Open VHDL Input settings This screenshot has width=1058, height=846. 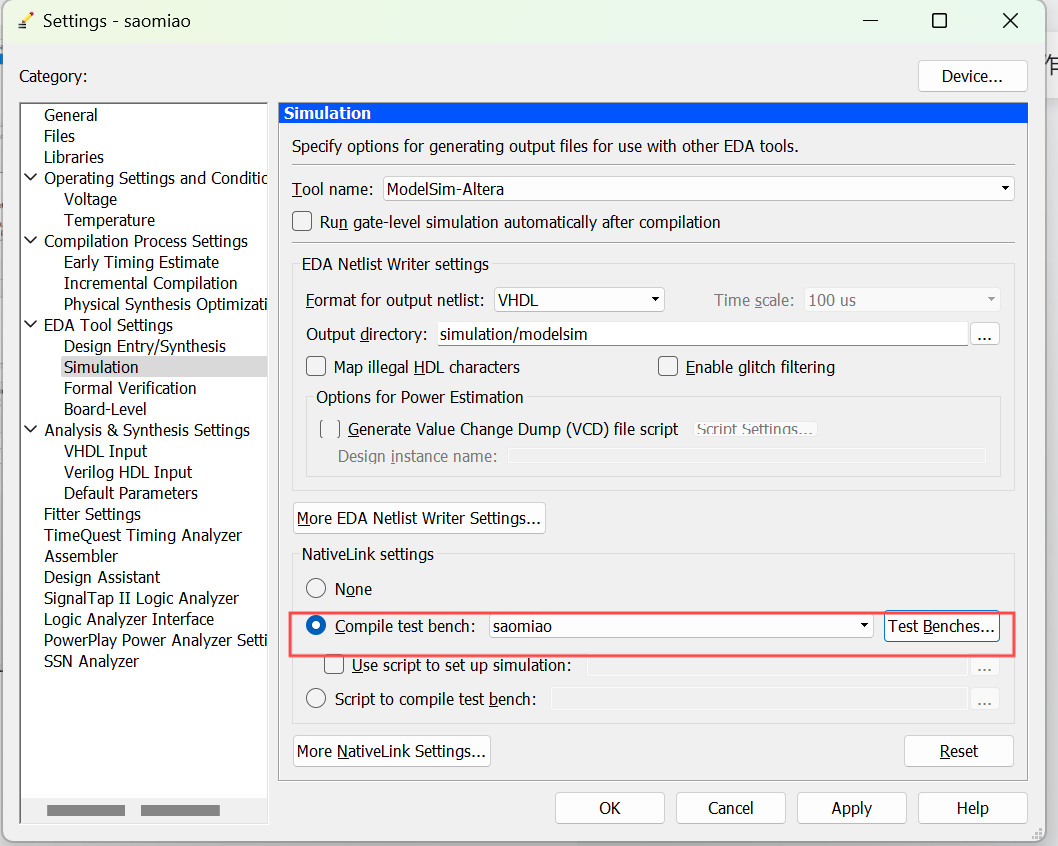105,451
